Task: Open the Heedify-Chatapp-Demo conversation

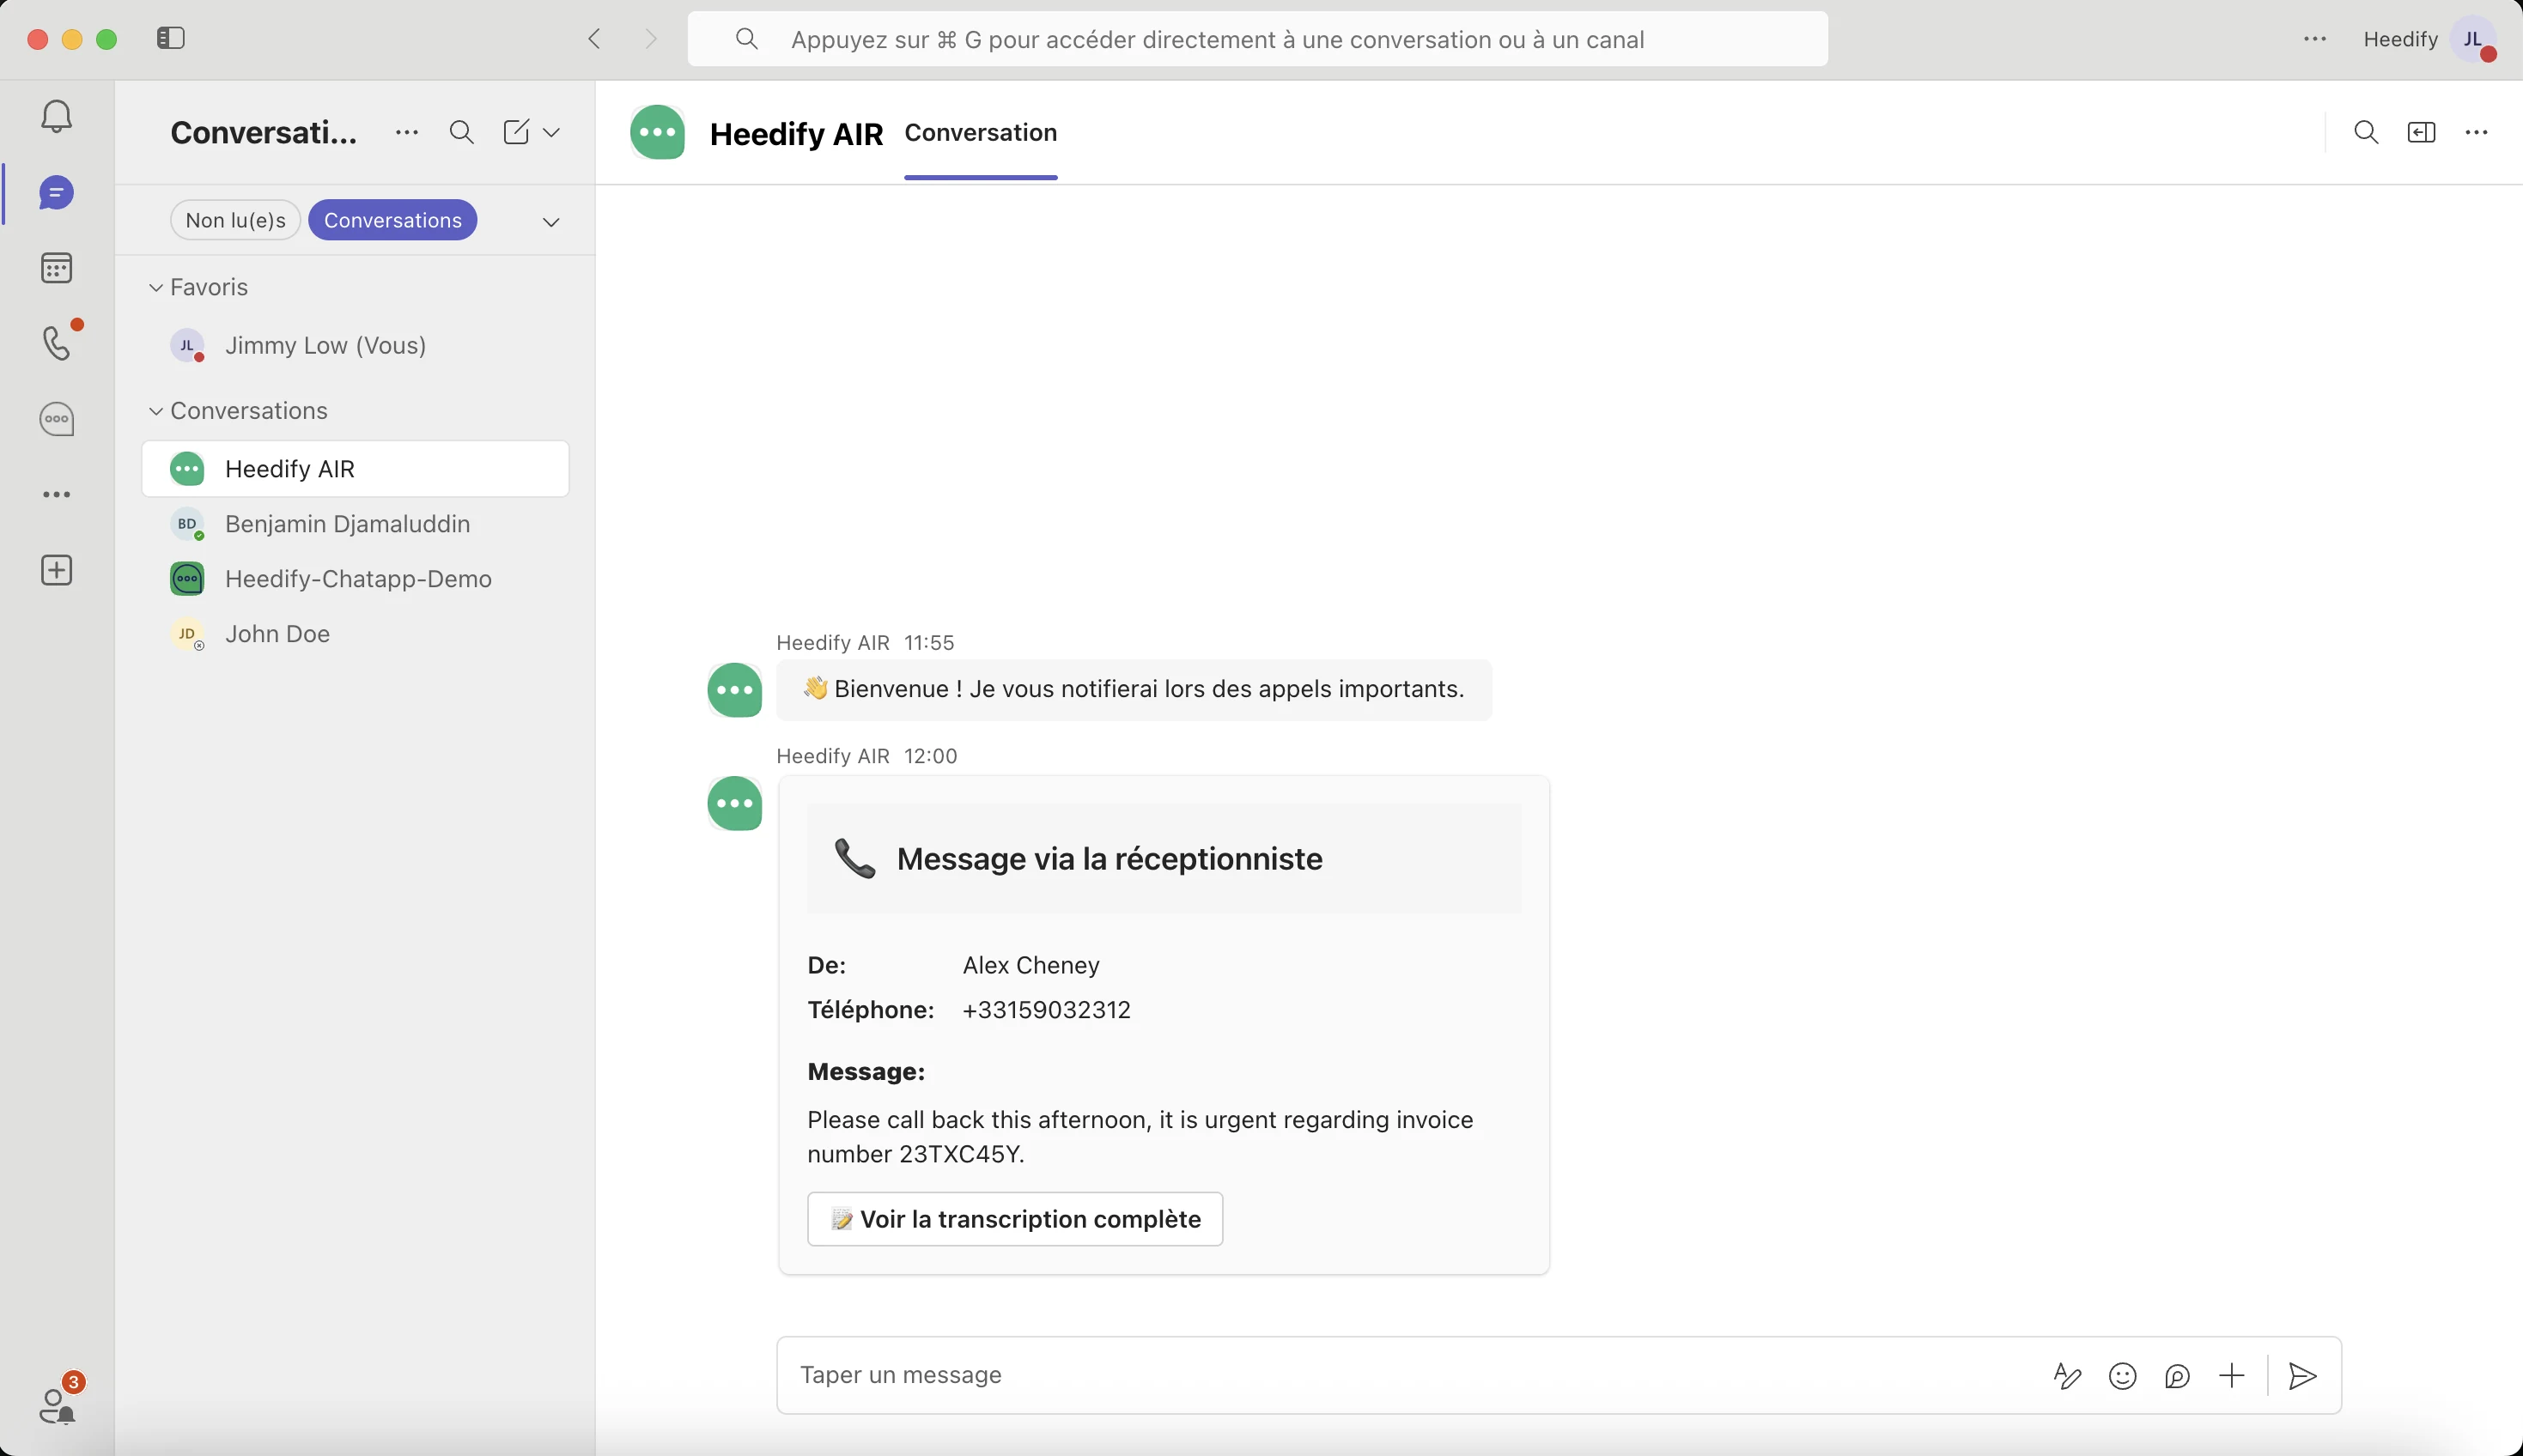Action: click(x=355, y=578)
